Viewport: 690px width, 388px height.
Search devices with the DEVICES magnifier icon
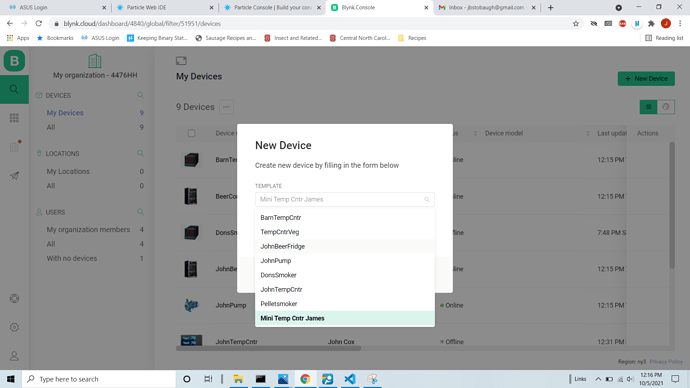140,95
